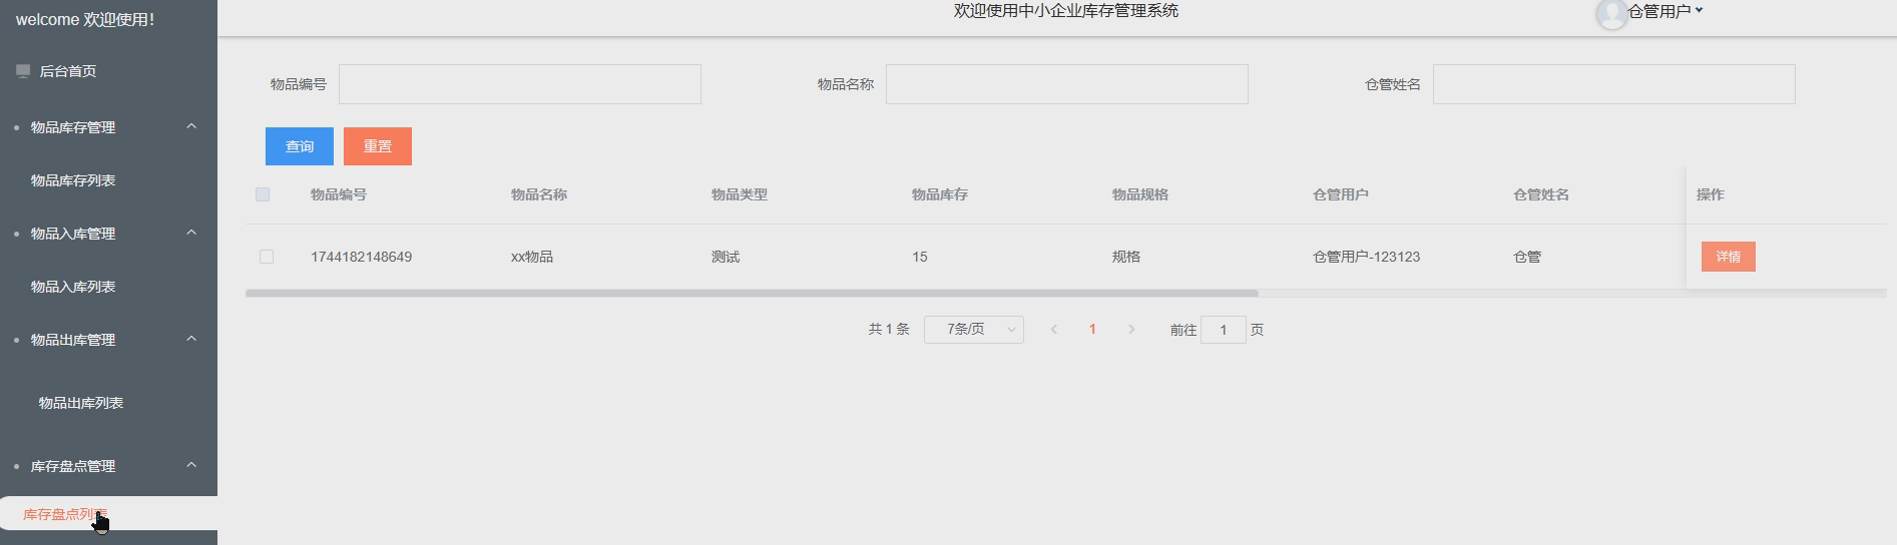Click the 库存盘点管理 section title
The image size is (1897, 545).
73,466
